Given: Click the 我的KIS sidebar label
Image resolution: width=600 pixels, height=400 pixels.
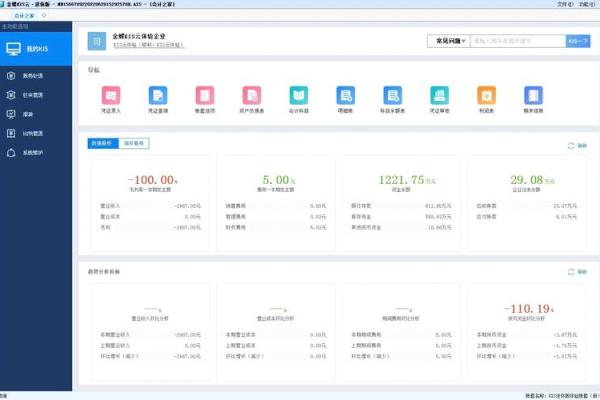Looking at the screenshot, I should click(x=37, y=49).
